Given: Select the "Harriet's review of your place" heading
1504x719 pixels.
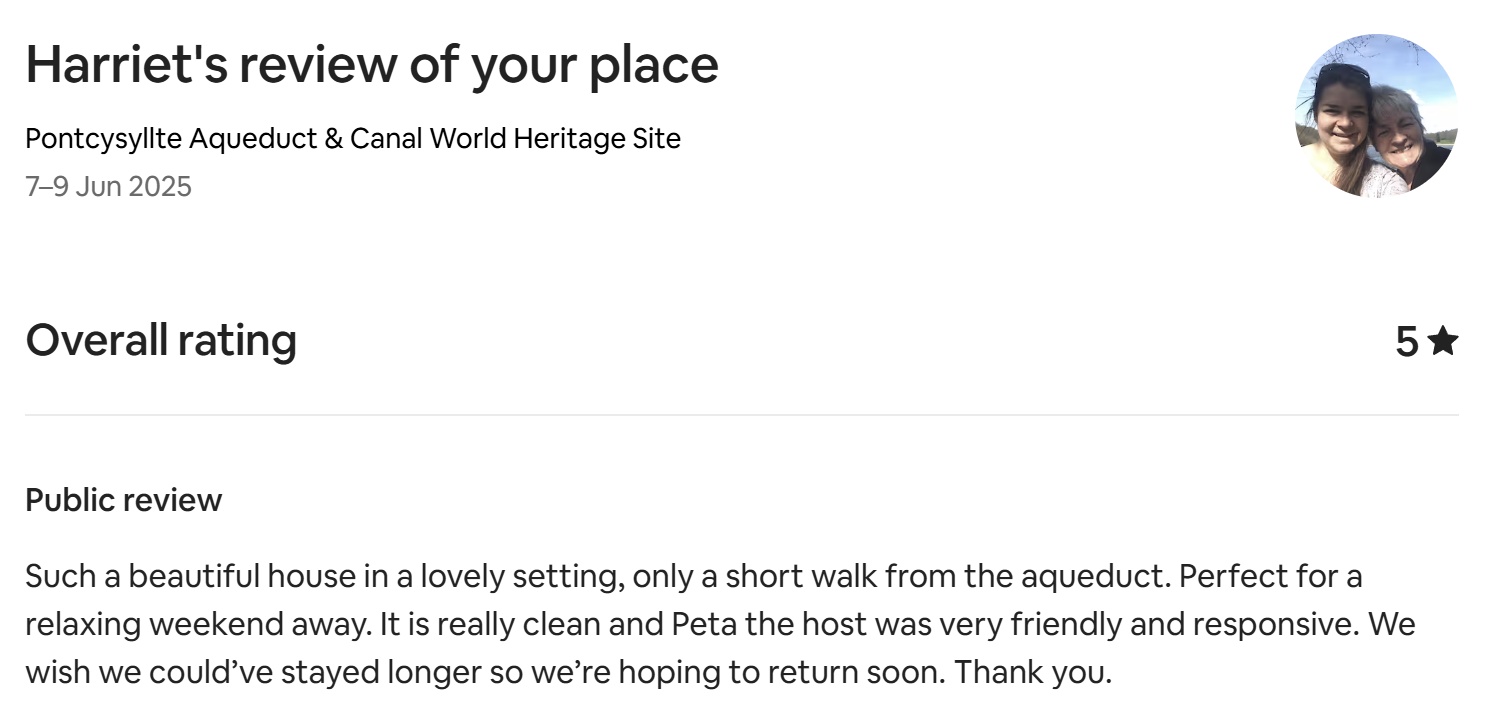Looking at the screenshot, I should click(371, 65).
